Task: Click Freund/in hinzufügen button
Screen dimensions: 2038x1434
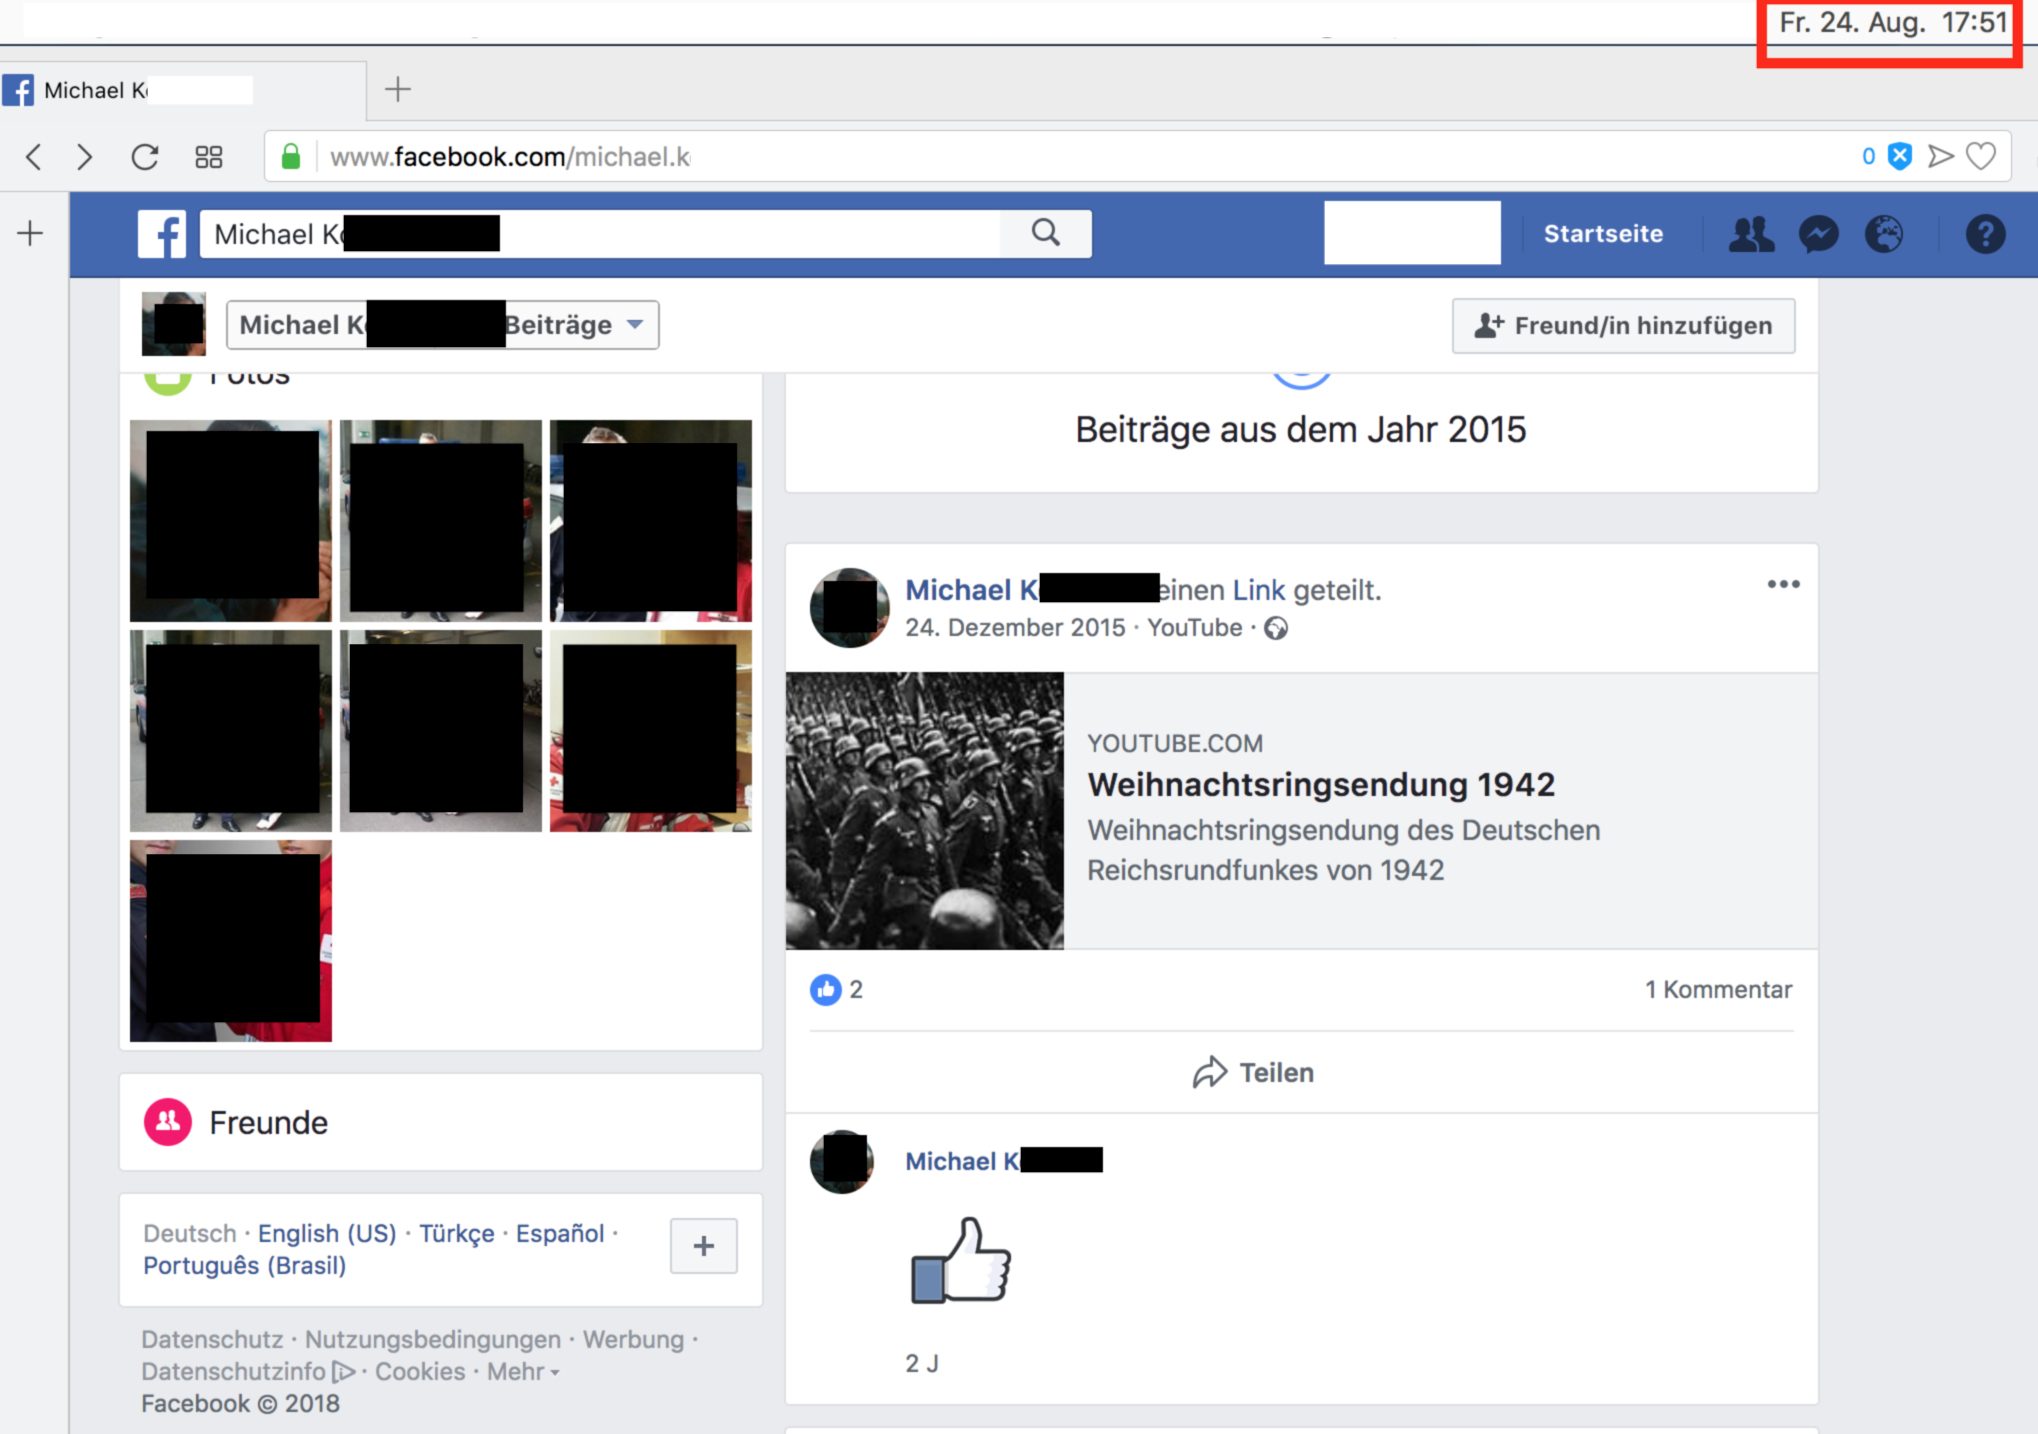Action: 1623,325
